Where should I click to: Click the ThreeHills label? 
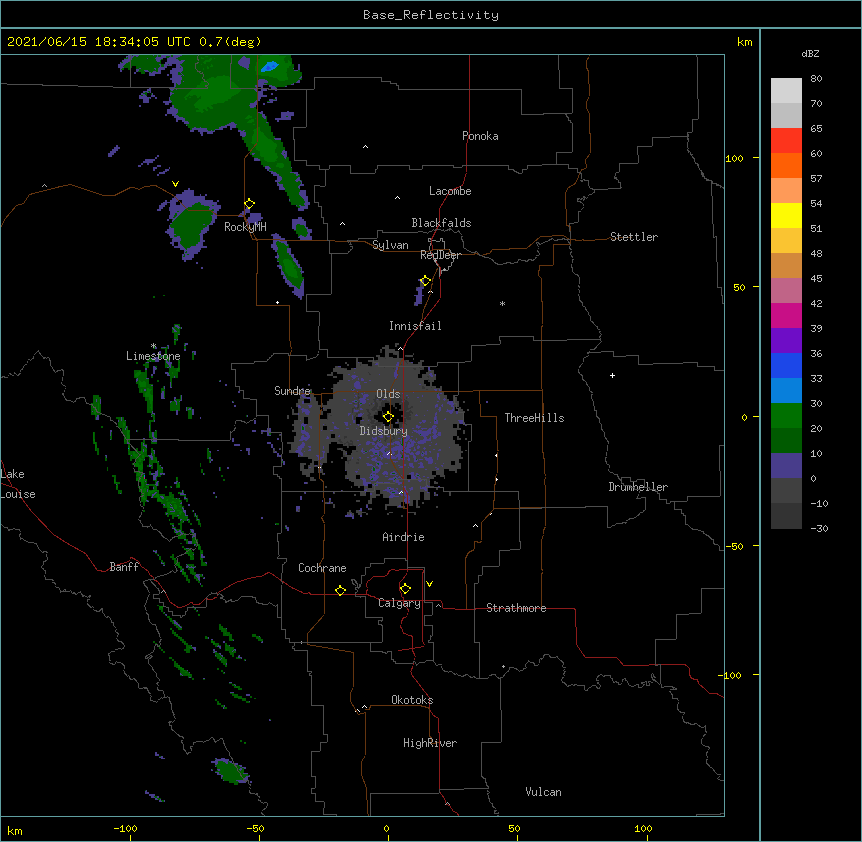[534, 418]
